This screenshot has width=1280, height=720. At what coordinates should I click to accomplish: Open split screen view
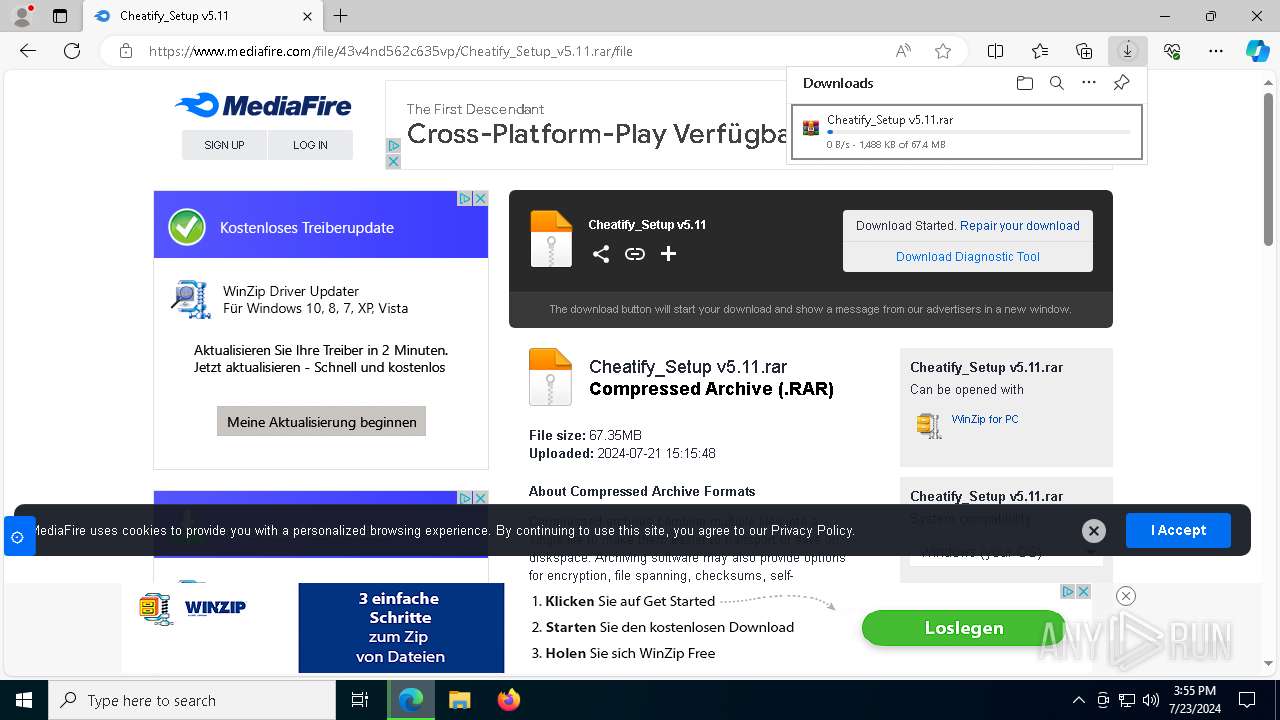[996, 51]
